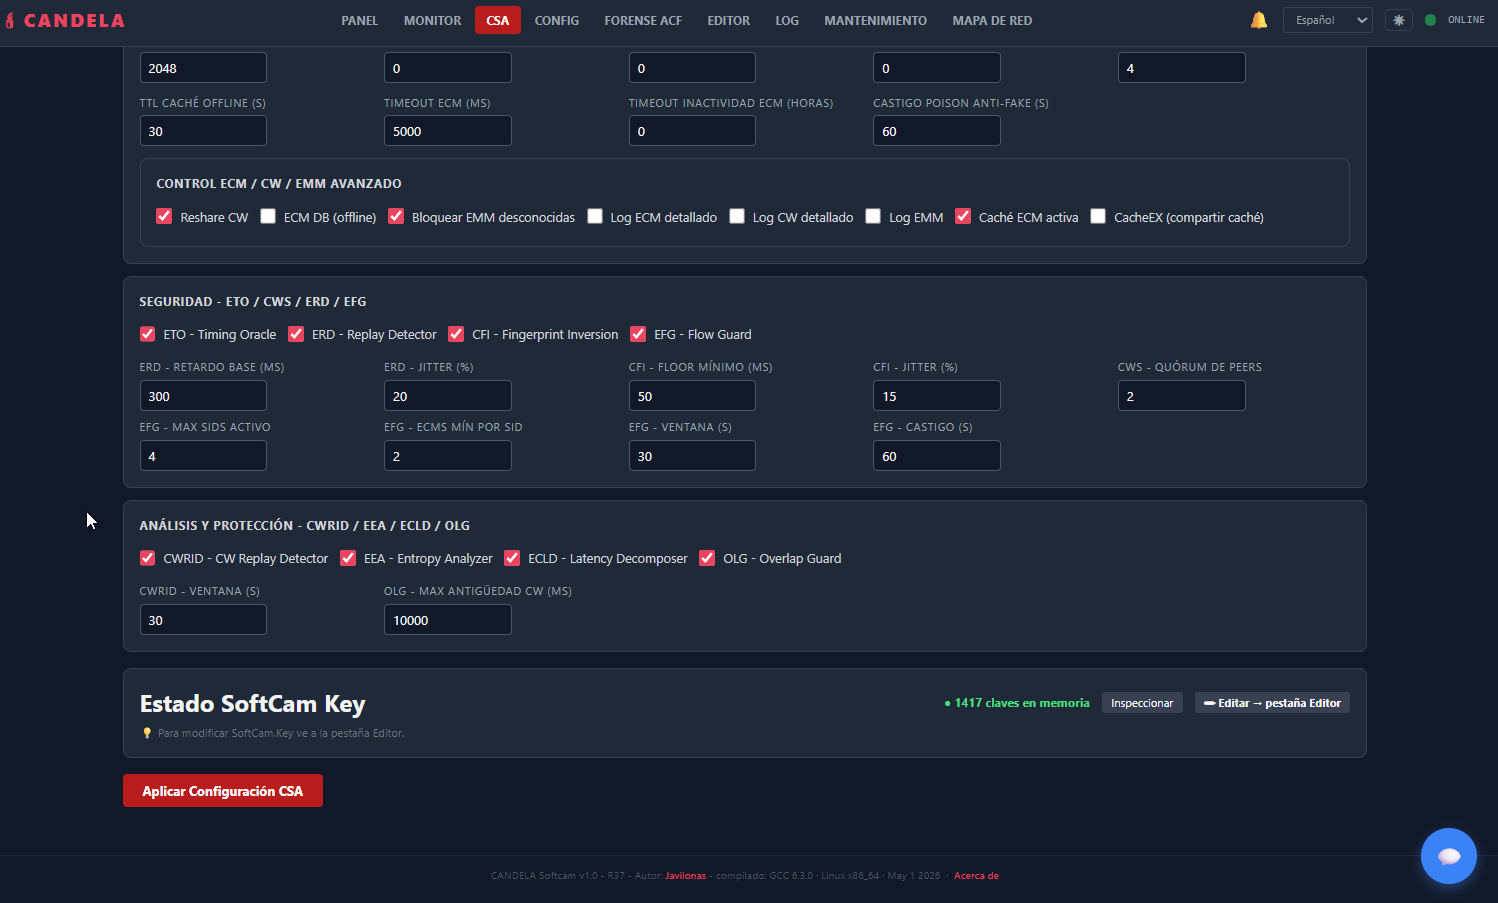Edit the EFG - Castigo (s) field
The image size is (1498, 903).
pos(937,456)
